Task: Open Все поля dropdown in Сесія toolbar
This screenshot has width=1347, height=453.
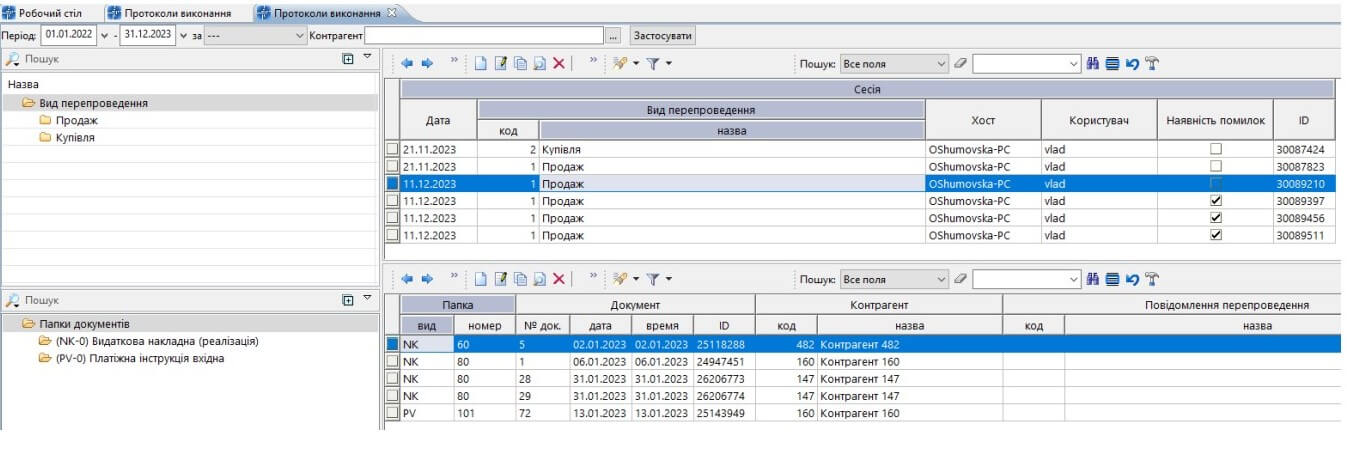Action: click(x=942, y=63)
